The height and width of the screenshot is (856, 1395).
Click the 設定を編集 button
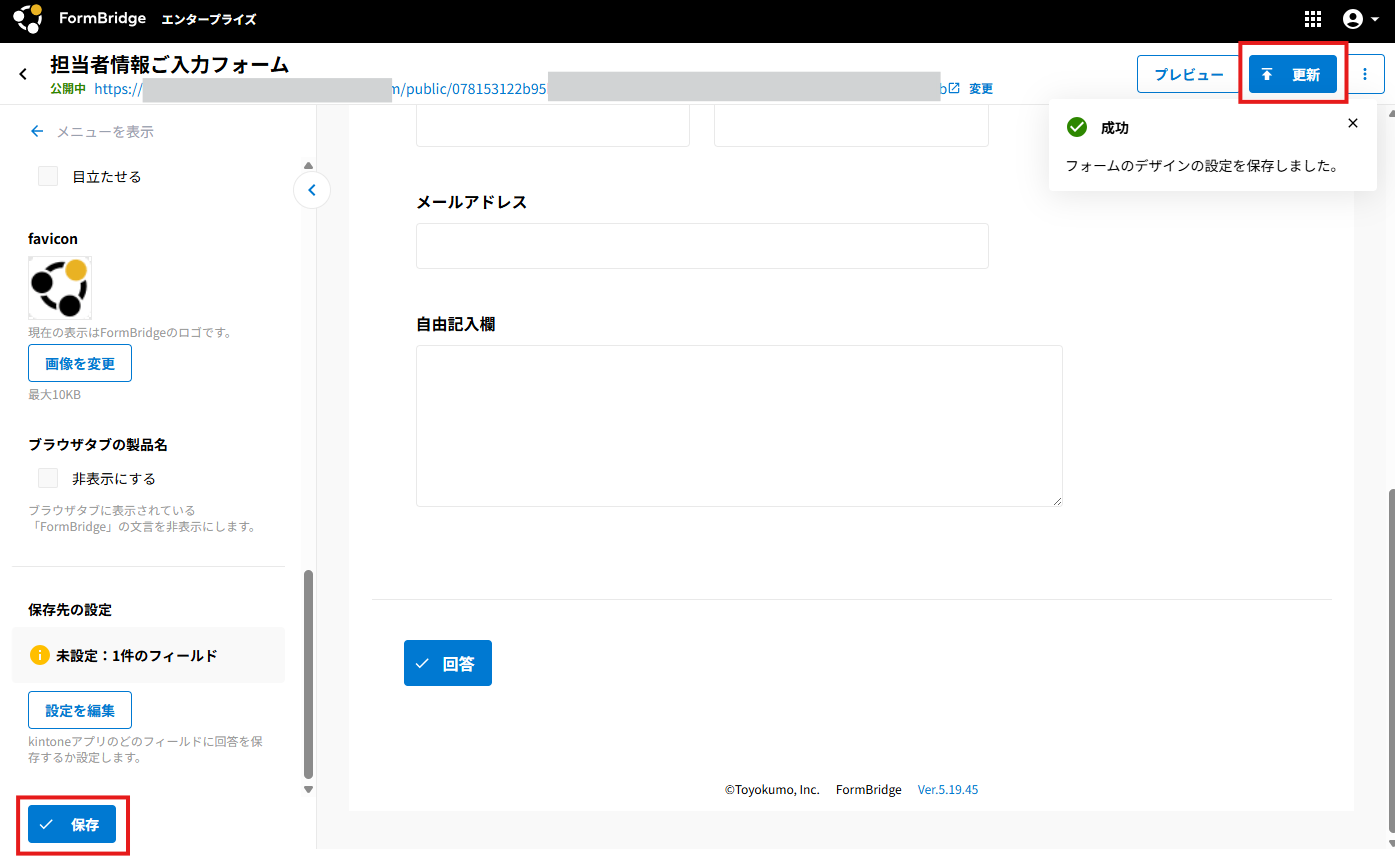click(x=80, y=710)
